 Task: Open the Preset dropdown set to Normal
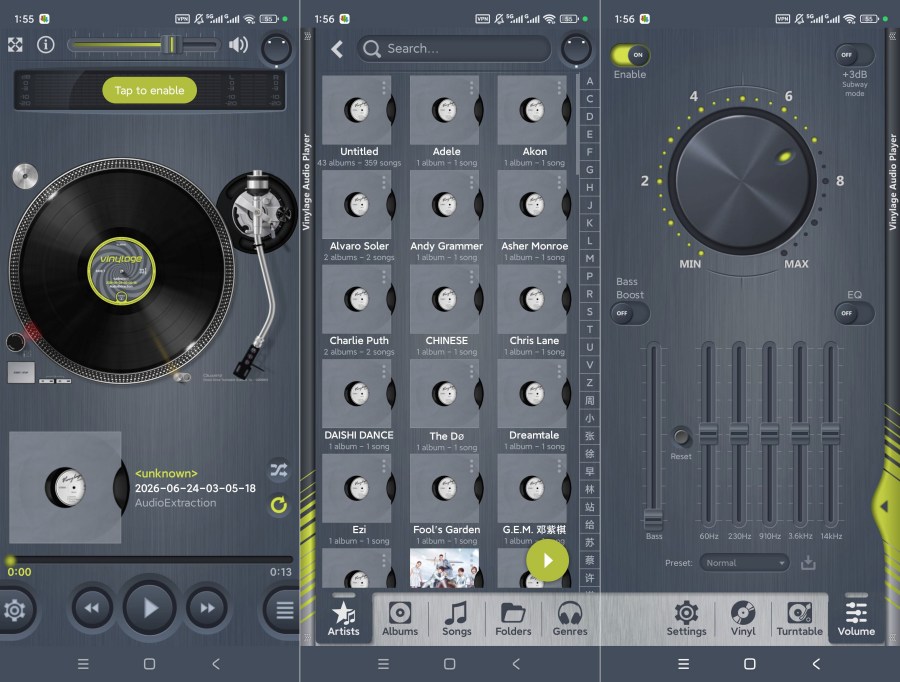(x=744, y=563)
